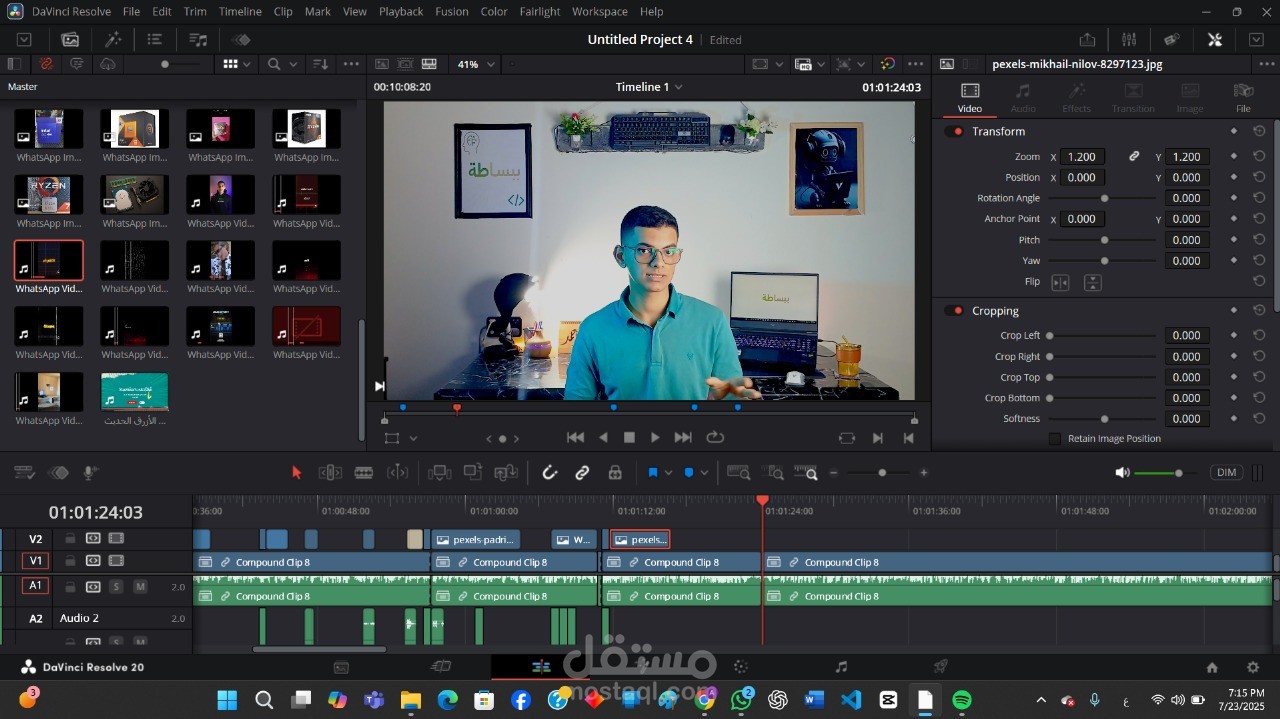
Task: Toggle linked selection chain icon
Action: click(582, 473)
